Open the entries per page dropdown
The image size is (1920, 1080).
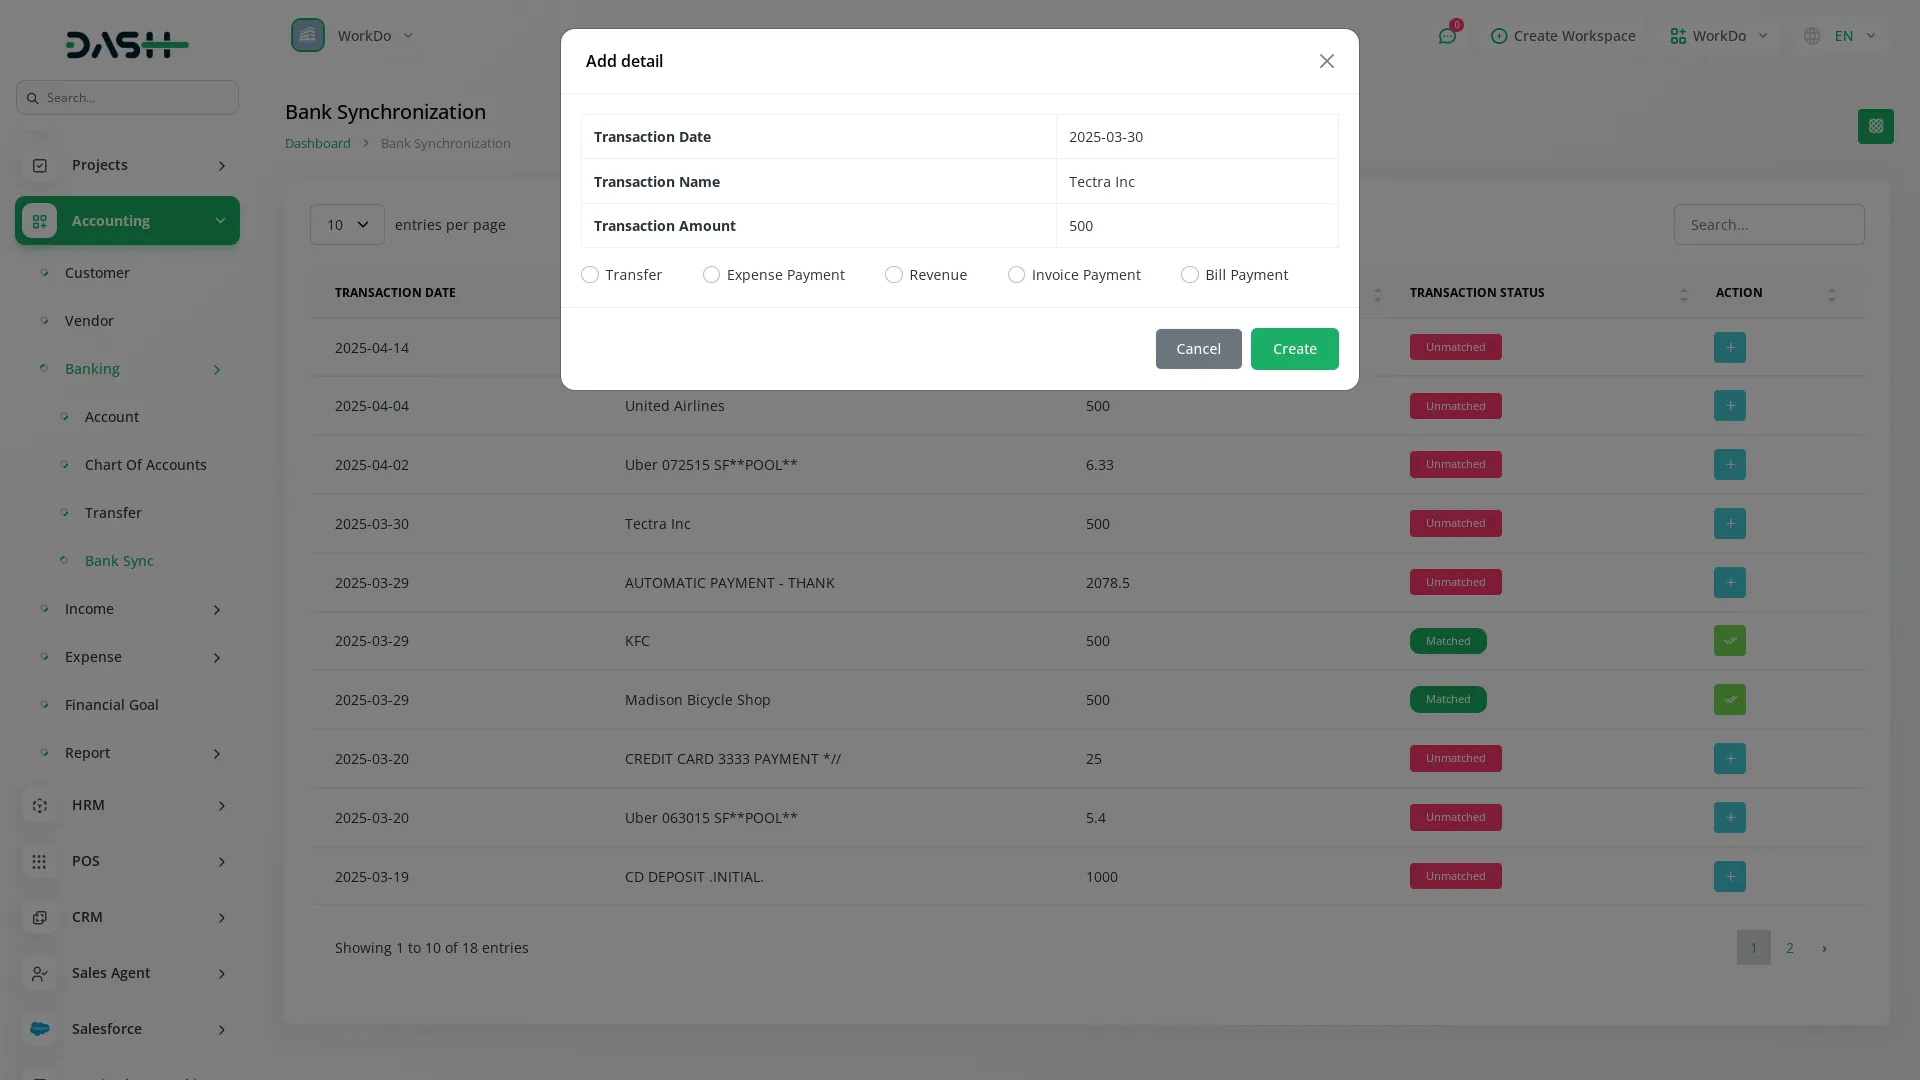[347, 225]
